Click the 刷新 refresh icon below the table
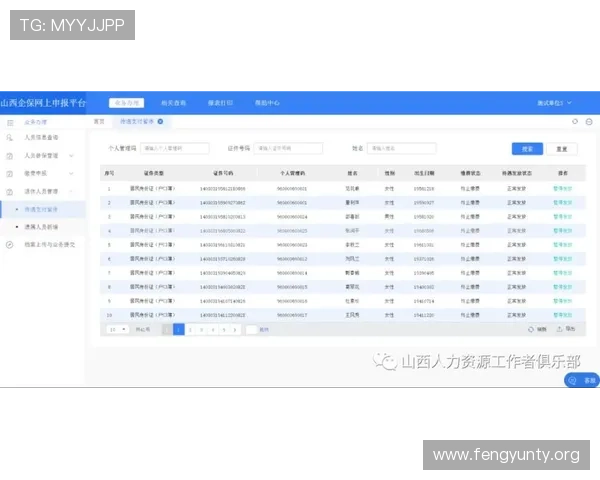The height and width of the screenshot is (480, 600). pos(531,329)
